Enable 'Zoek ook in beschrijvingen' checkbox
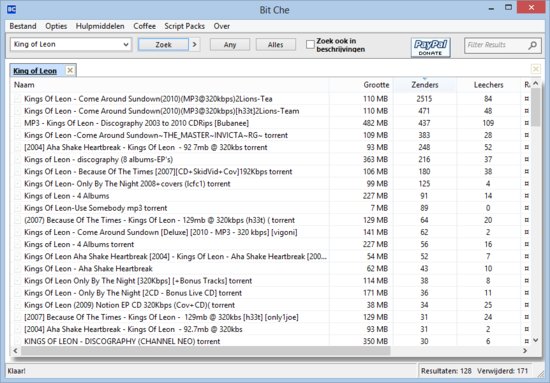Screen dimensions: 550x383 pos(310,45)
